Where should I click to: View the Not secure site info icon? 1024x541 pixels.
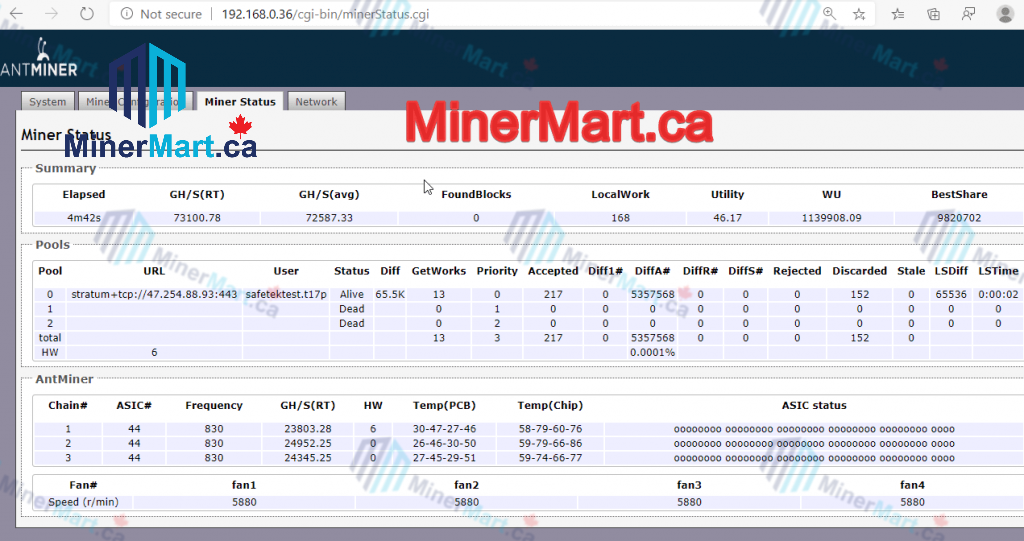point(127,14)
